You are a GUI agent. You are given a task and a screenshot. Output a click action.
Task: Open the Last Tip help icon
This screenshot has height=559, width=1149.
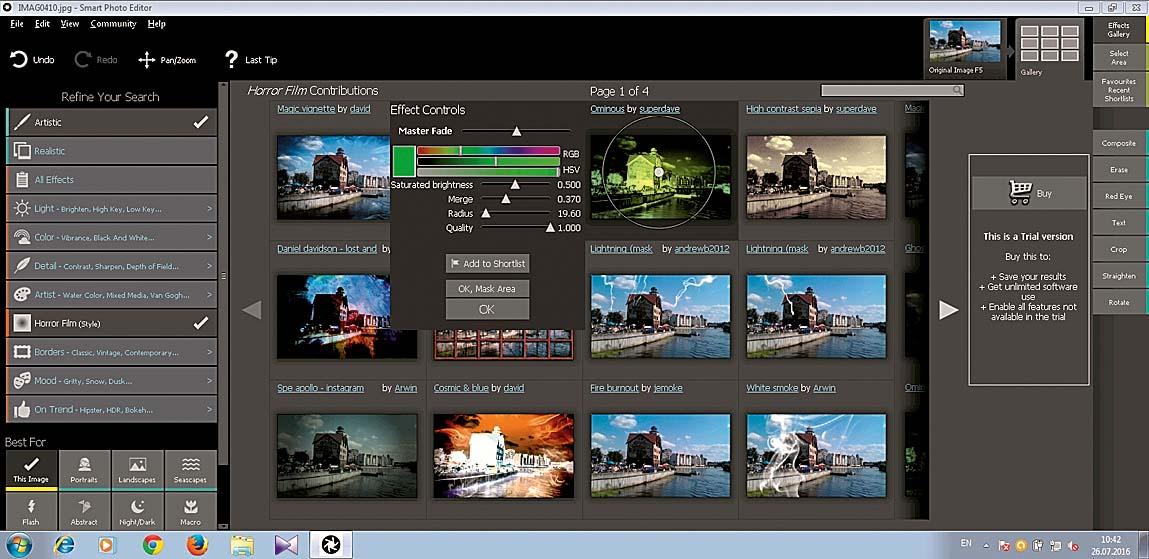point(231,60)
